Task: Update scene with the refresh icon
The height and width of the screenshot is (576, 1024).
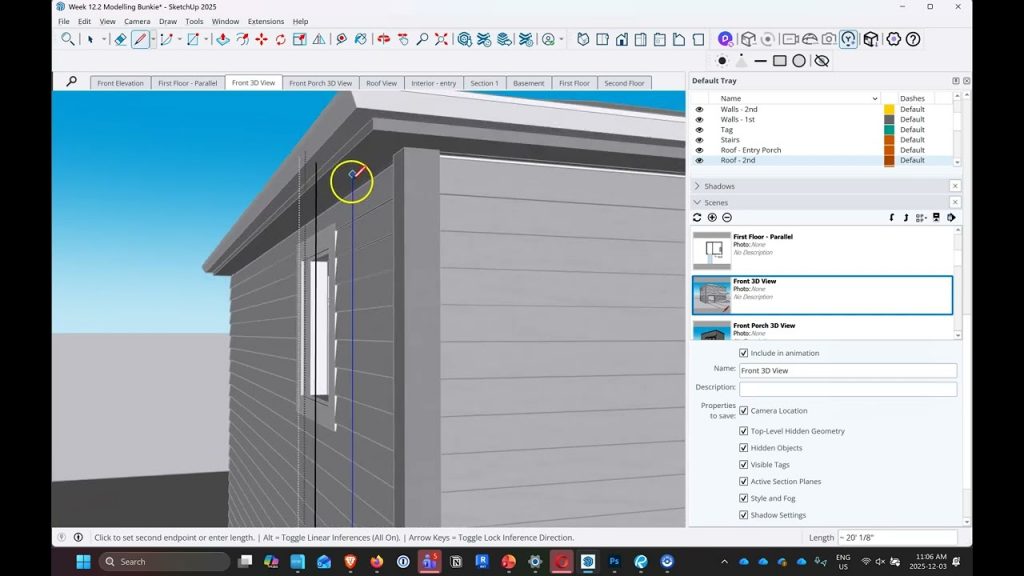Action: click(x=697, y=217)
